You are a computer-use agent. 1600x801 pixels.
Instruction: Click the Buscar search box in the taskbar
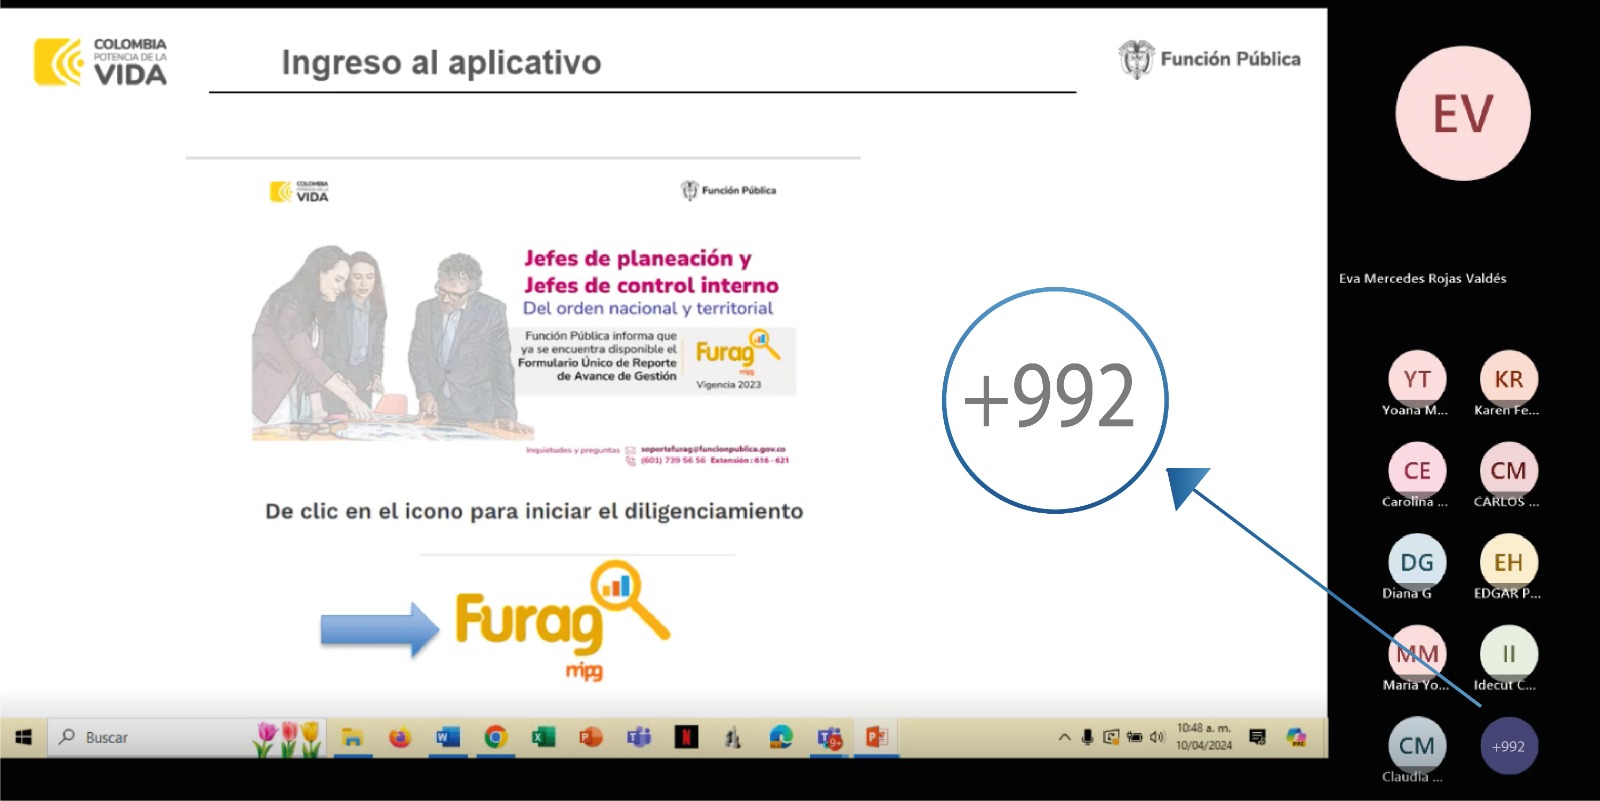pyautogui.click(x=150, y=737)
